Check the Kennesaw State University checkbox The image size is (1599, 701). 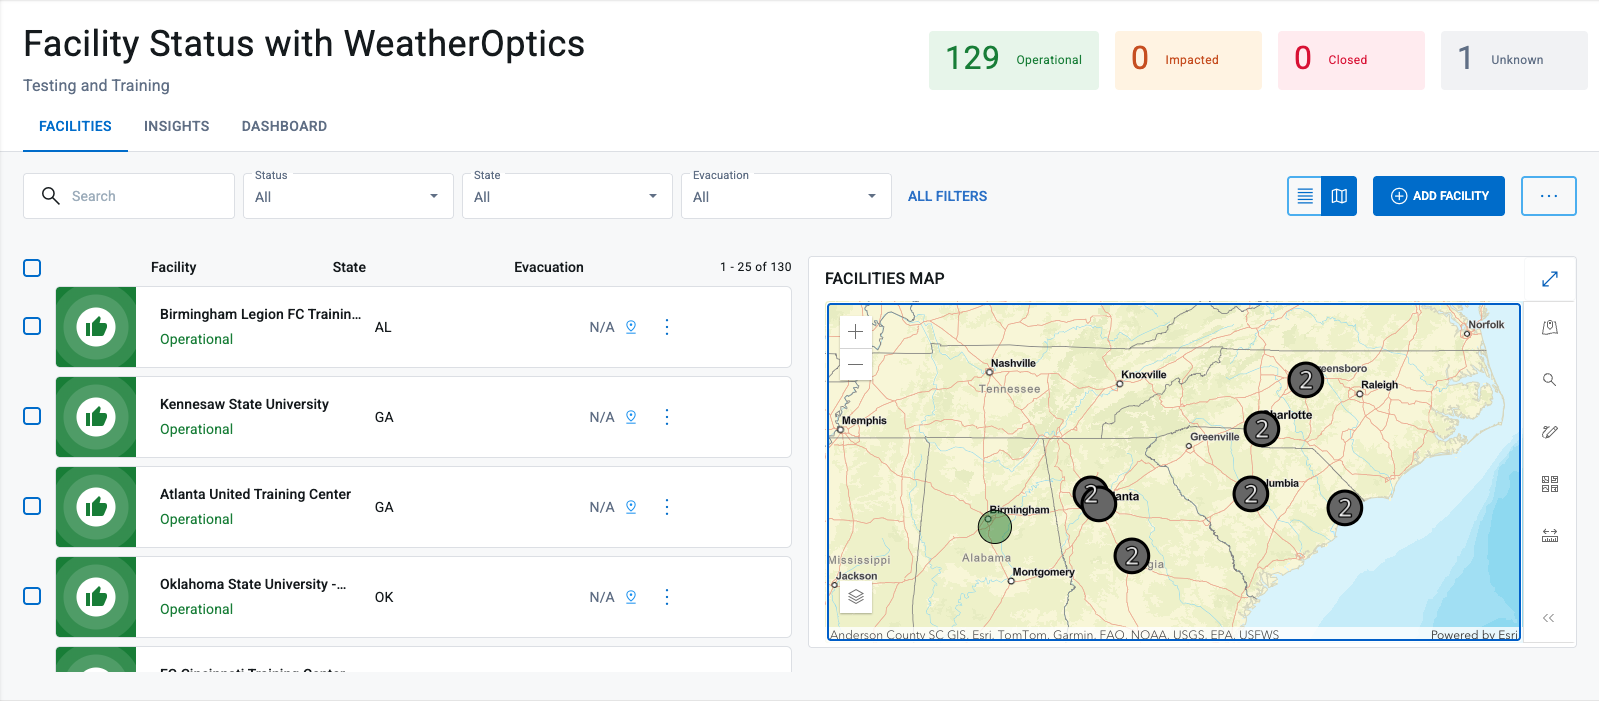(32, 416)
